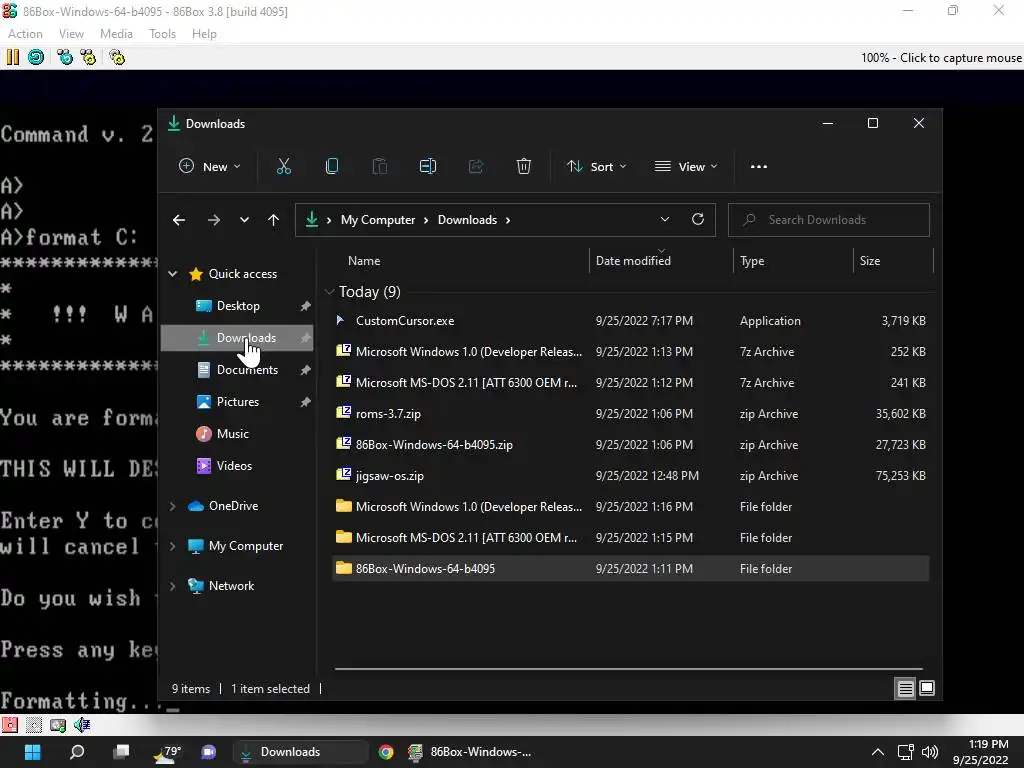Image resolution: width=1024 pixels, height=768 pixels.
Task: Open 86Box Action menu
Action: click(x=25, y=34)
